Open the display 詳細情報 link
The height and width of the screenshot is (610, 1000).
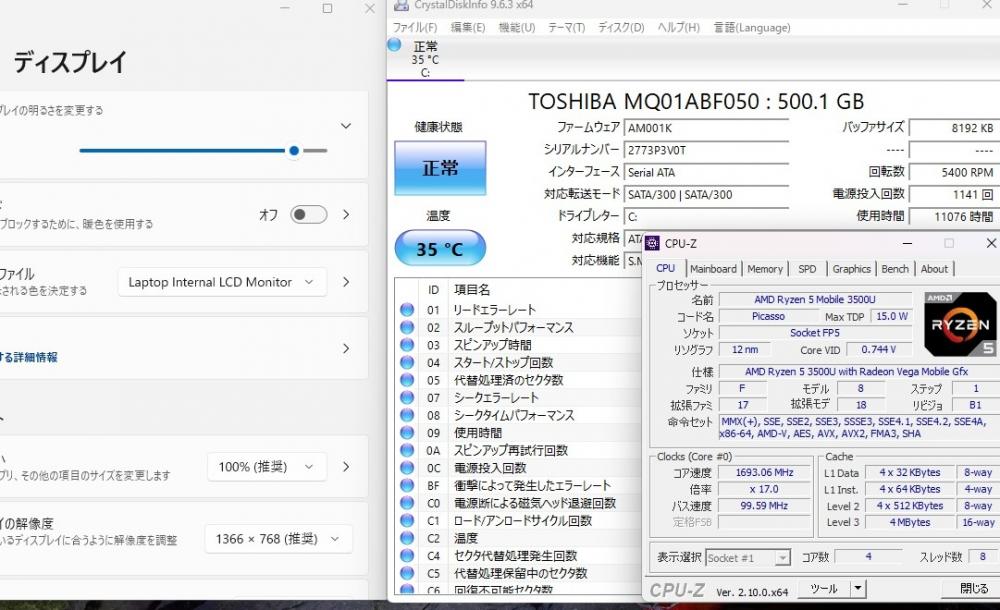29,357
